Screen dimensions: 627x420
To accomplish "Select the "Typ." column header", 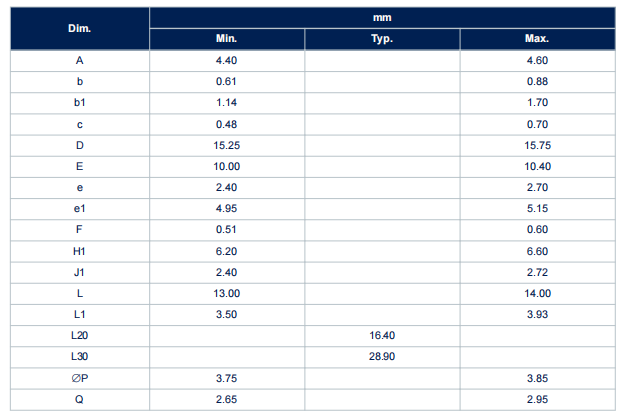I will (x=381, y=39).
